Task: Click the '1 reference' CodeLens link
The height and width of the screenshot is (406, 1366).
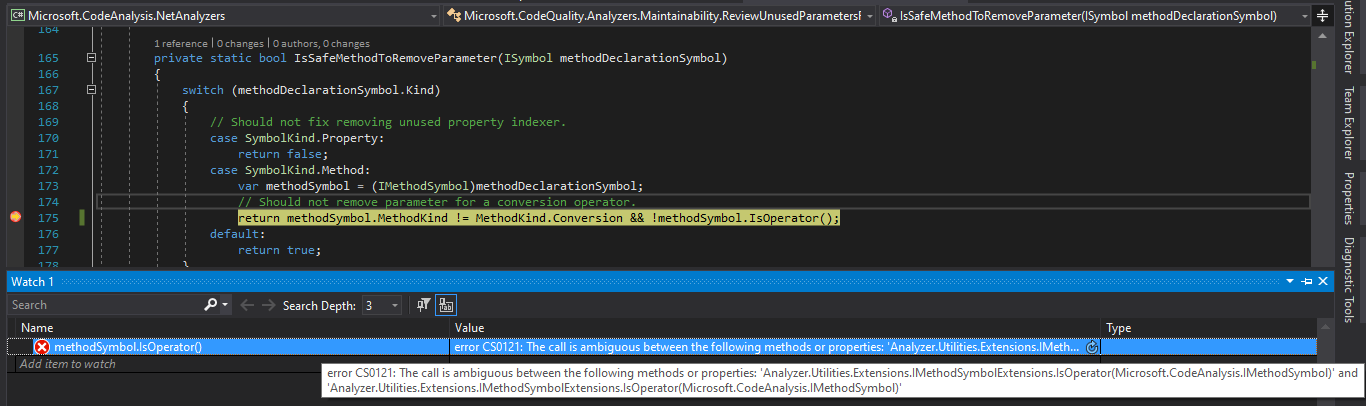Action: [x=182, y=44]
